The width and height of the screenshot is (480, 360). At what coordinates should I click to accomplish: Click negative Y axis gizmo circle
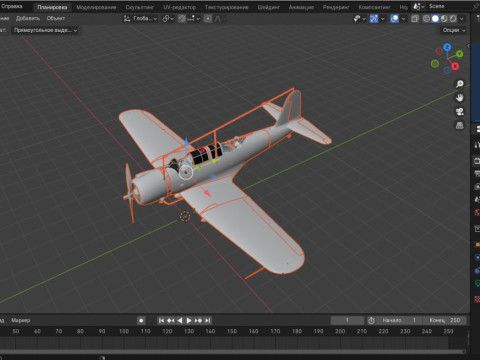coord(435,63)
